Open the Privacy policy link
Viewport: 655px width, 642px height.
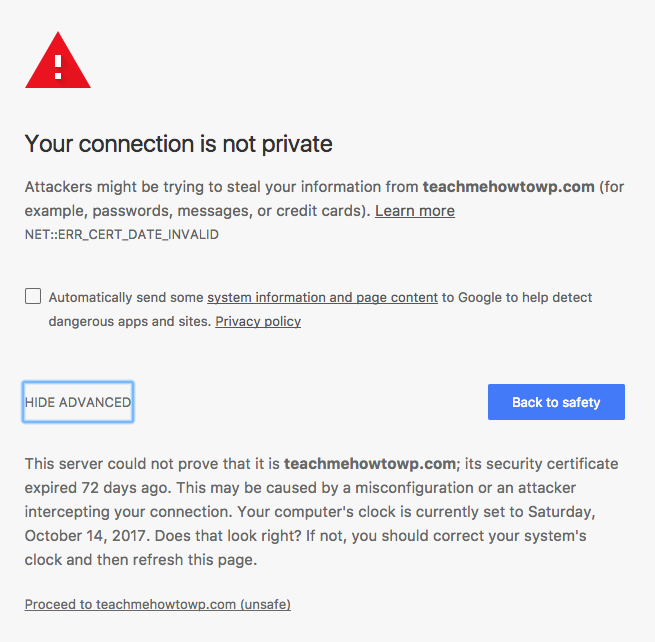258,321
